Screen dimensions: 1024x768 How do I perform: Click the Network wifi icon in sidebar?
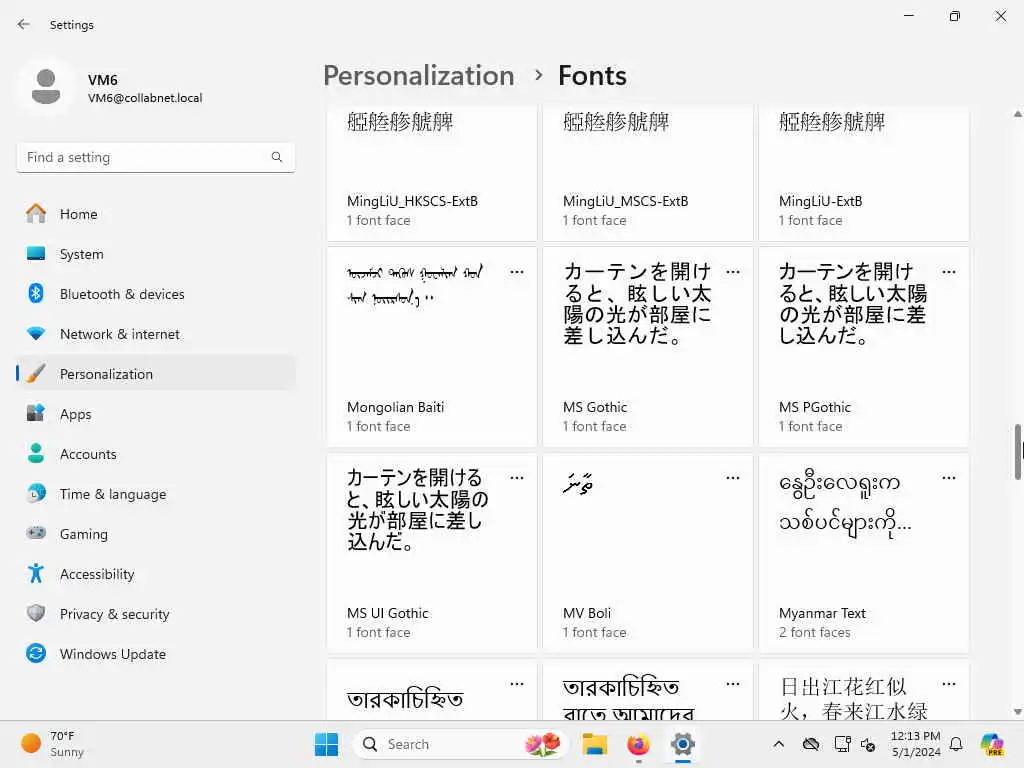click(x=36, y=333)
